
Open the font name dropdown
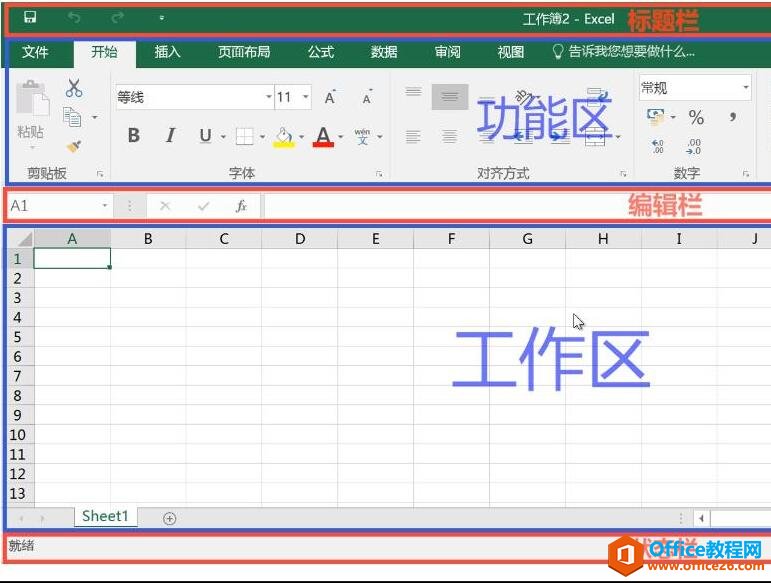(x=268, y=97)
